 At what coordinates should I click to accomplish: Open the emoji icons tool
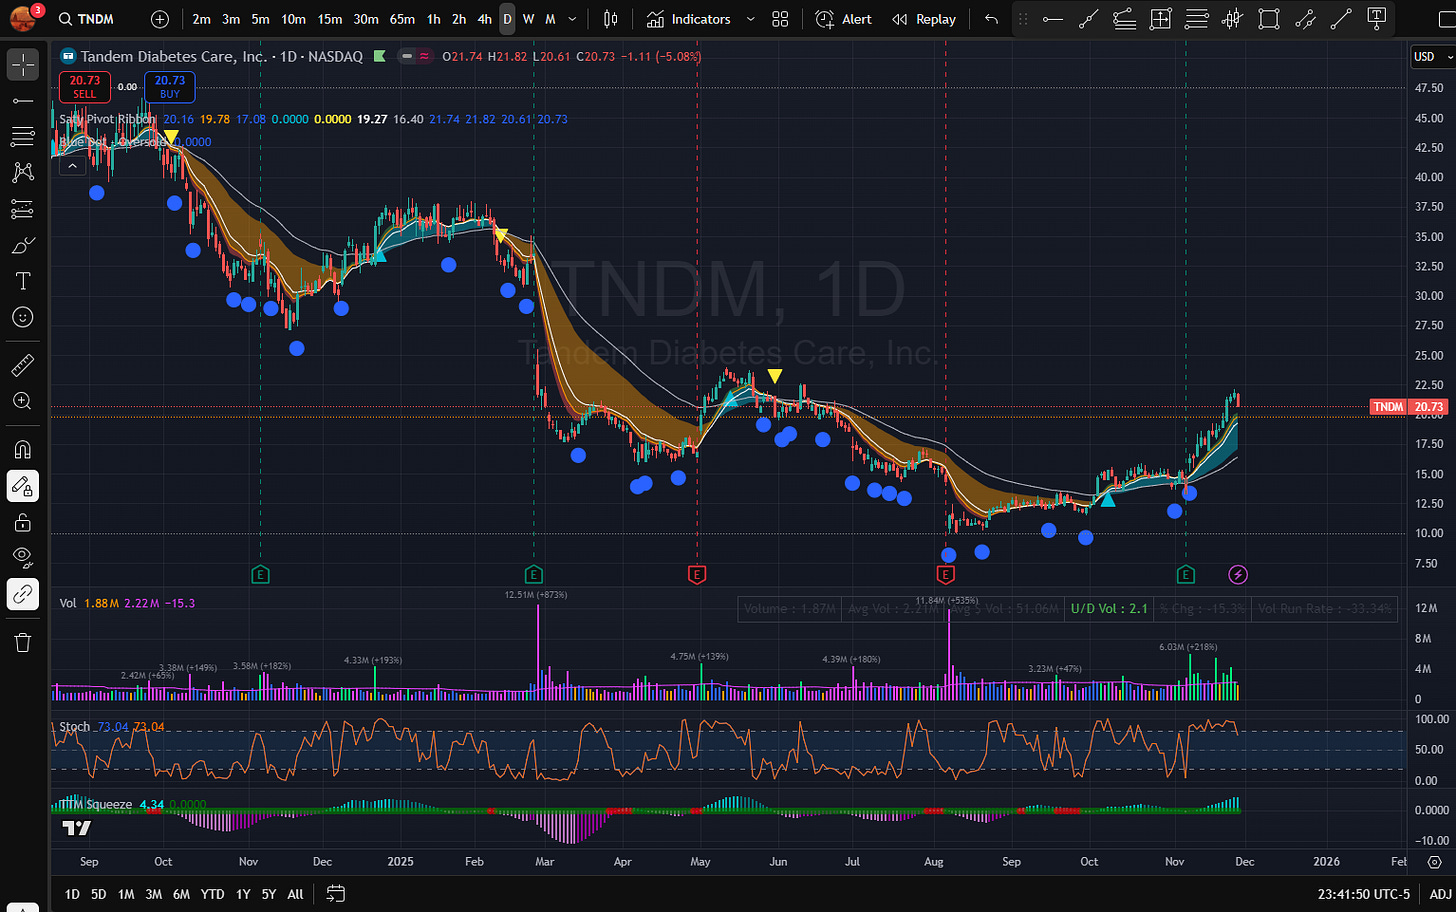[x=22, y=317]
